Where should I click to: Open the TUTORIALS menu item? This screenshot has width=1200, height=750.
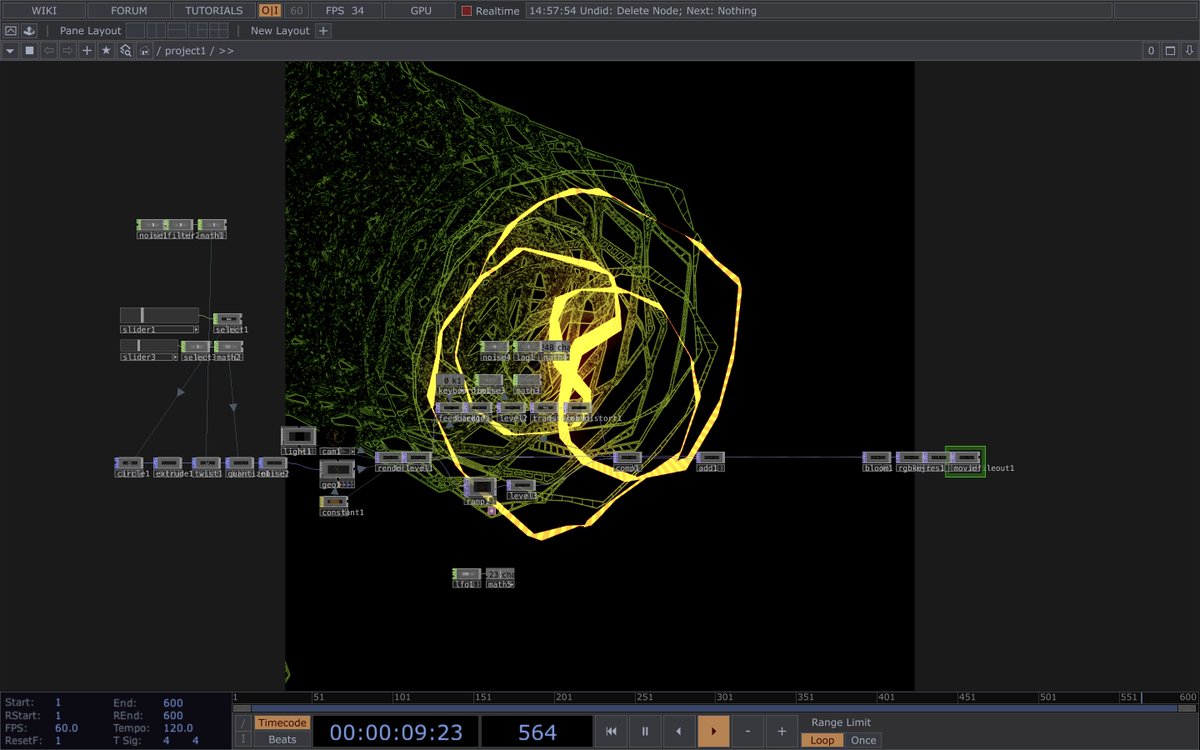pos(214,11)
